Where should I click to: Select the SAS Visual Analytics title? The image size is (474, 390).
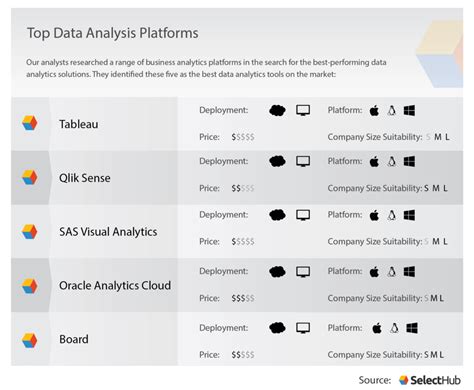click(x=108, y=232)
